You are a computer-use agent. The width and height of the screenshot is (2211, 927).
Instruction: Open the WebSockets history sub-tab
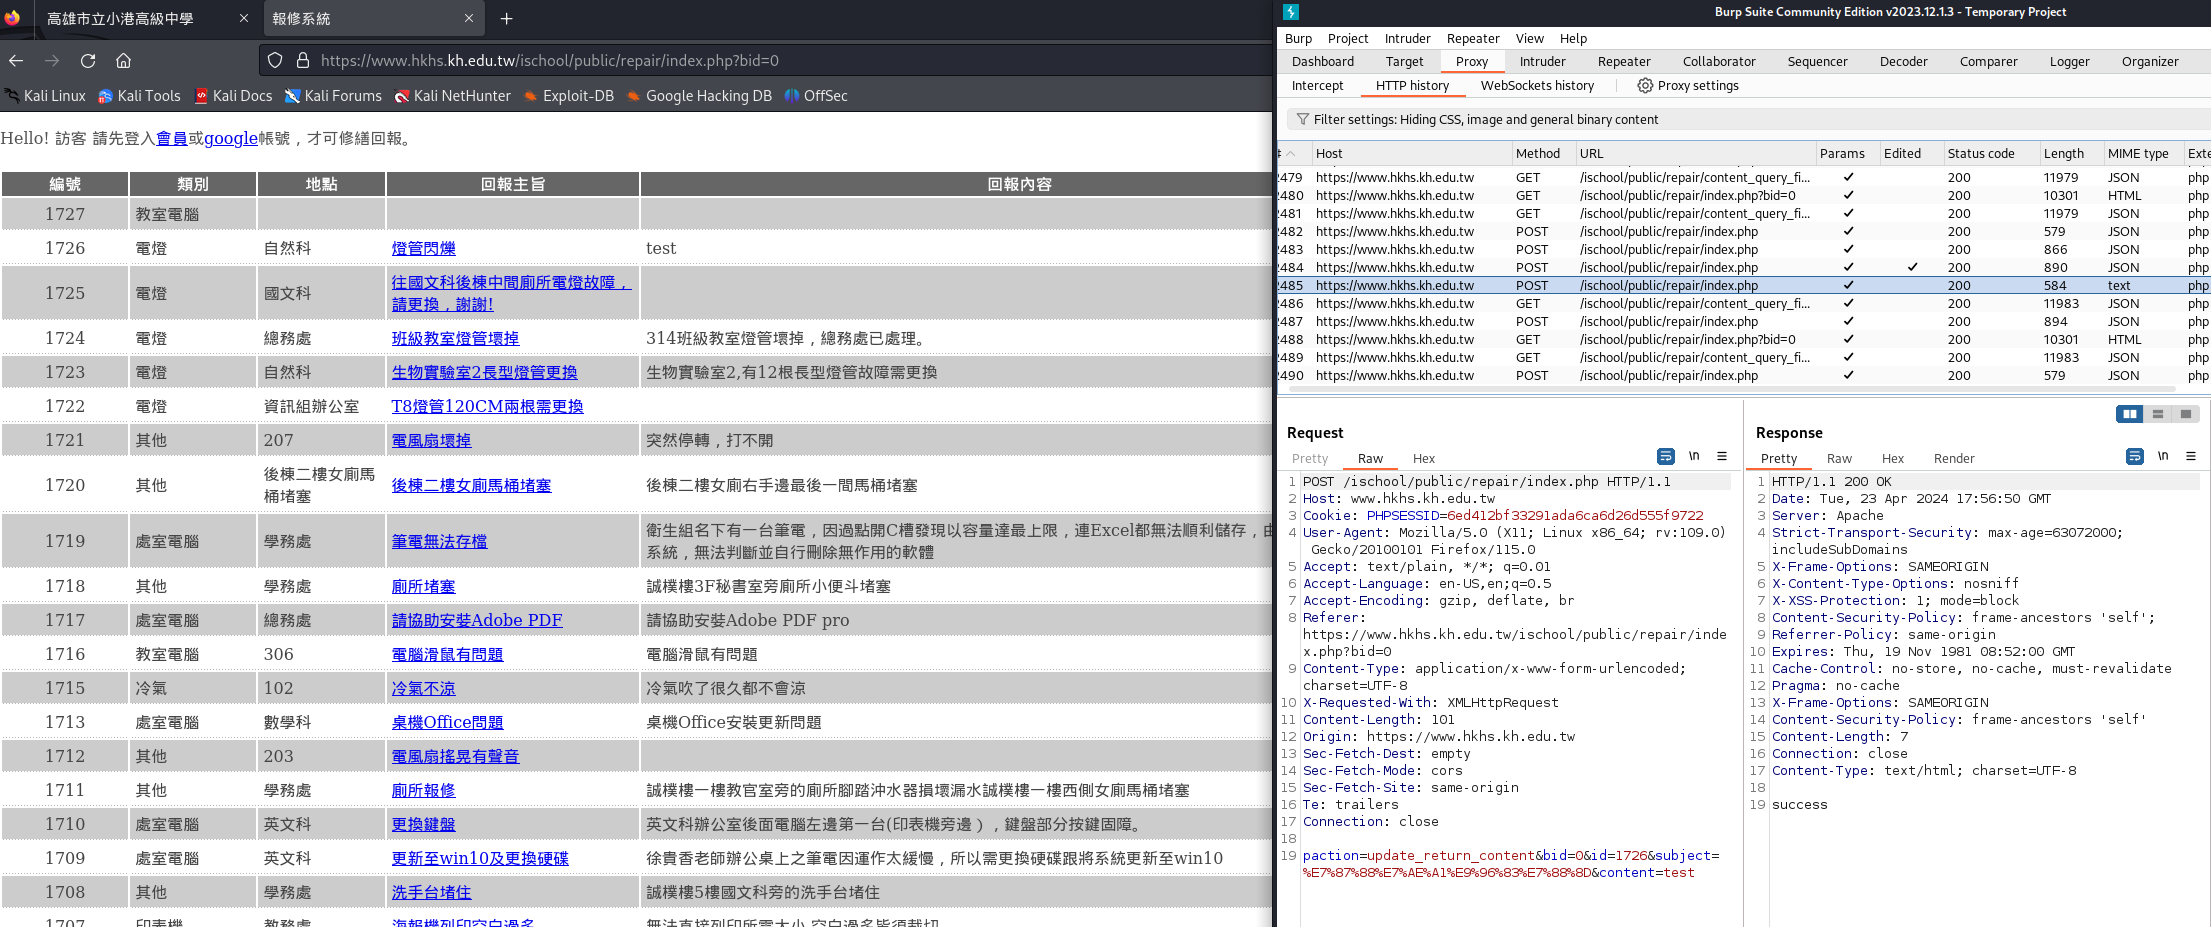(x=1537, y=86)
